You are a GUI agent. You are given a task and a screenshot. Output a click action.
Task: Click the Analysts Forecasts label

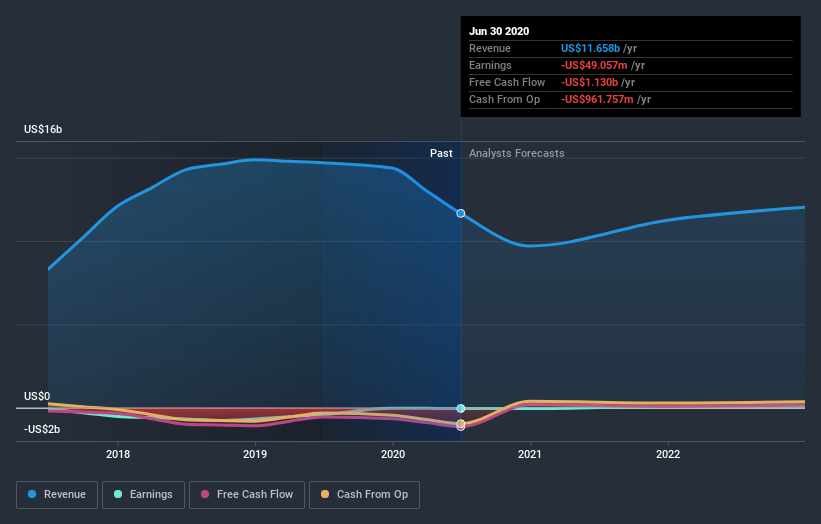pyautogui.click(x=517, y=153)
